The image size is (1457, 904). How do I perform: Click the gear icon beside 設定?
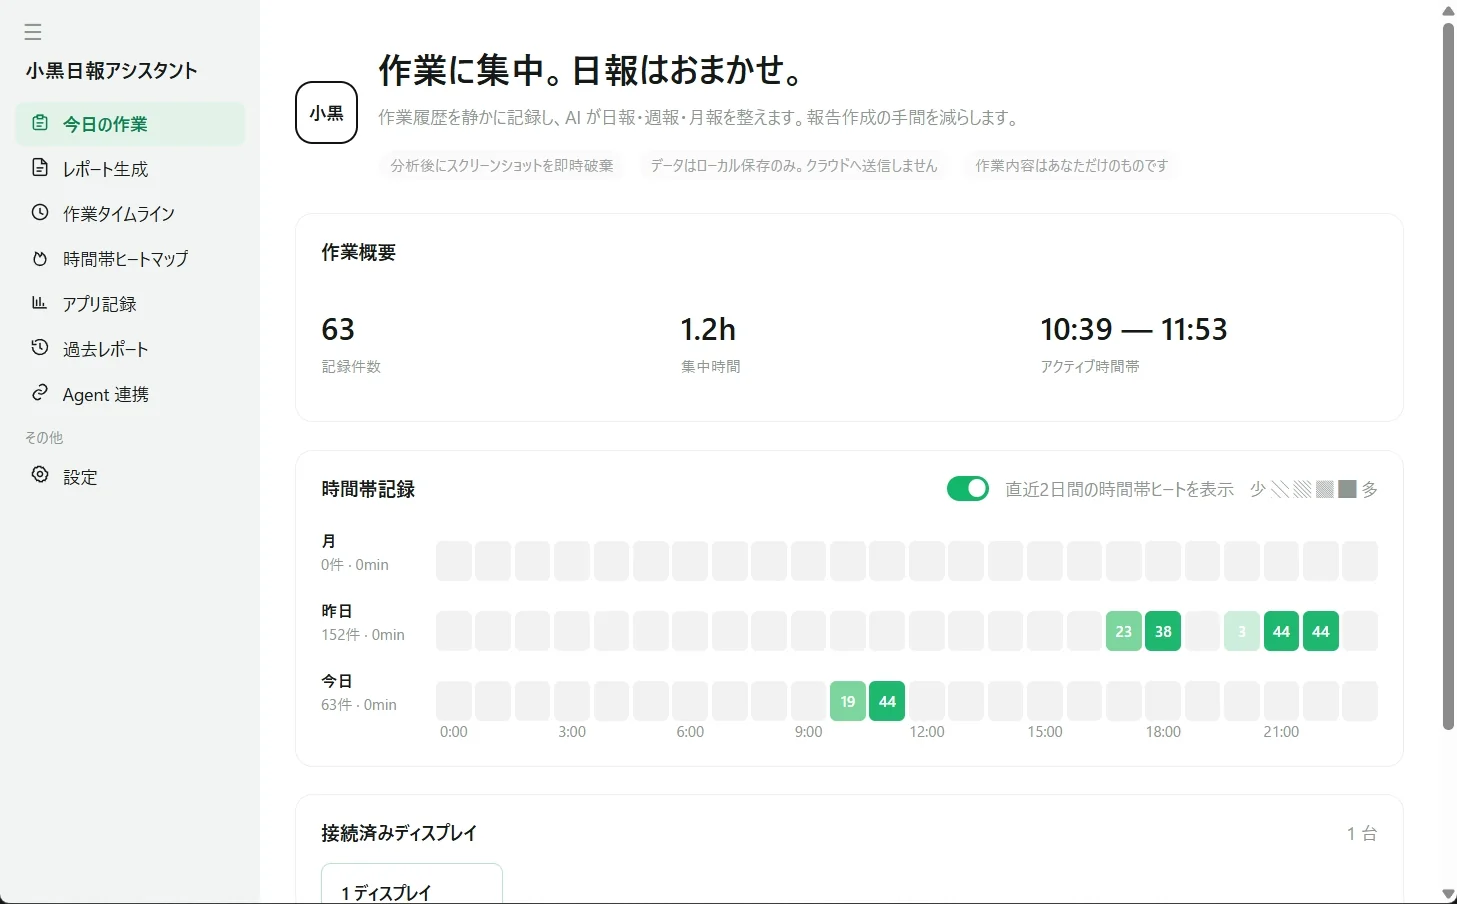(40, 475)
